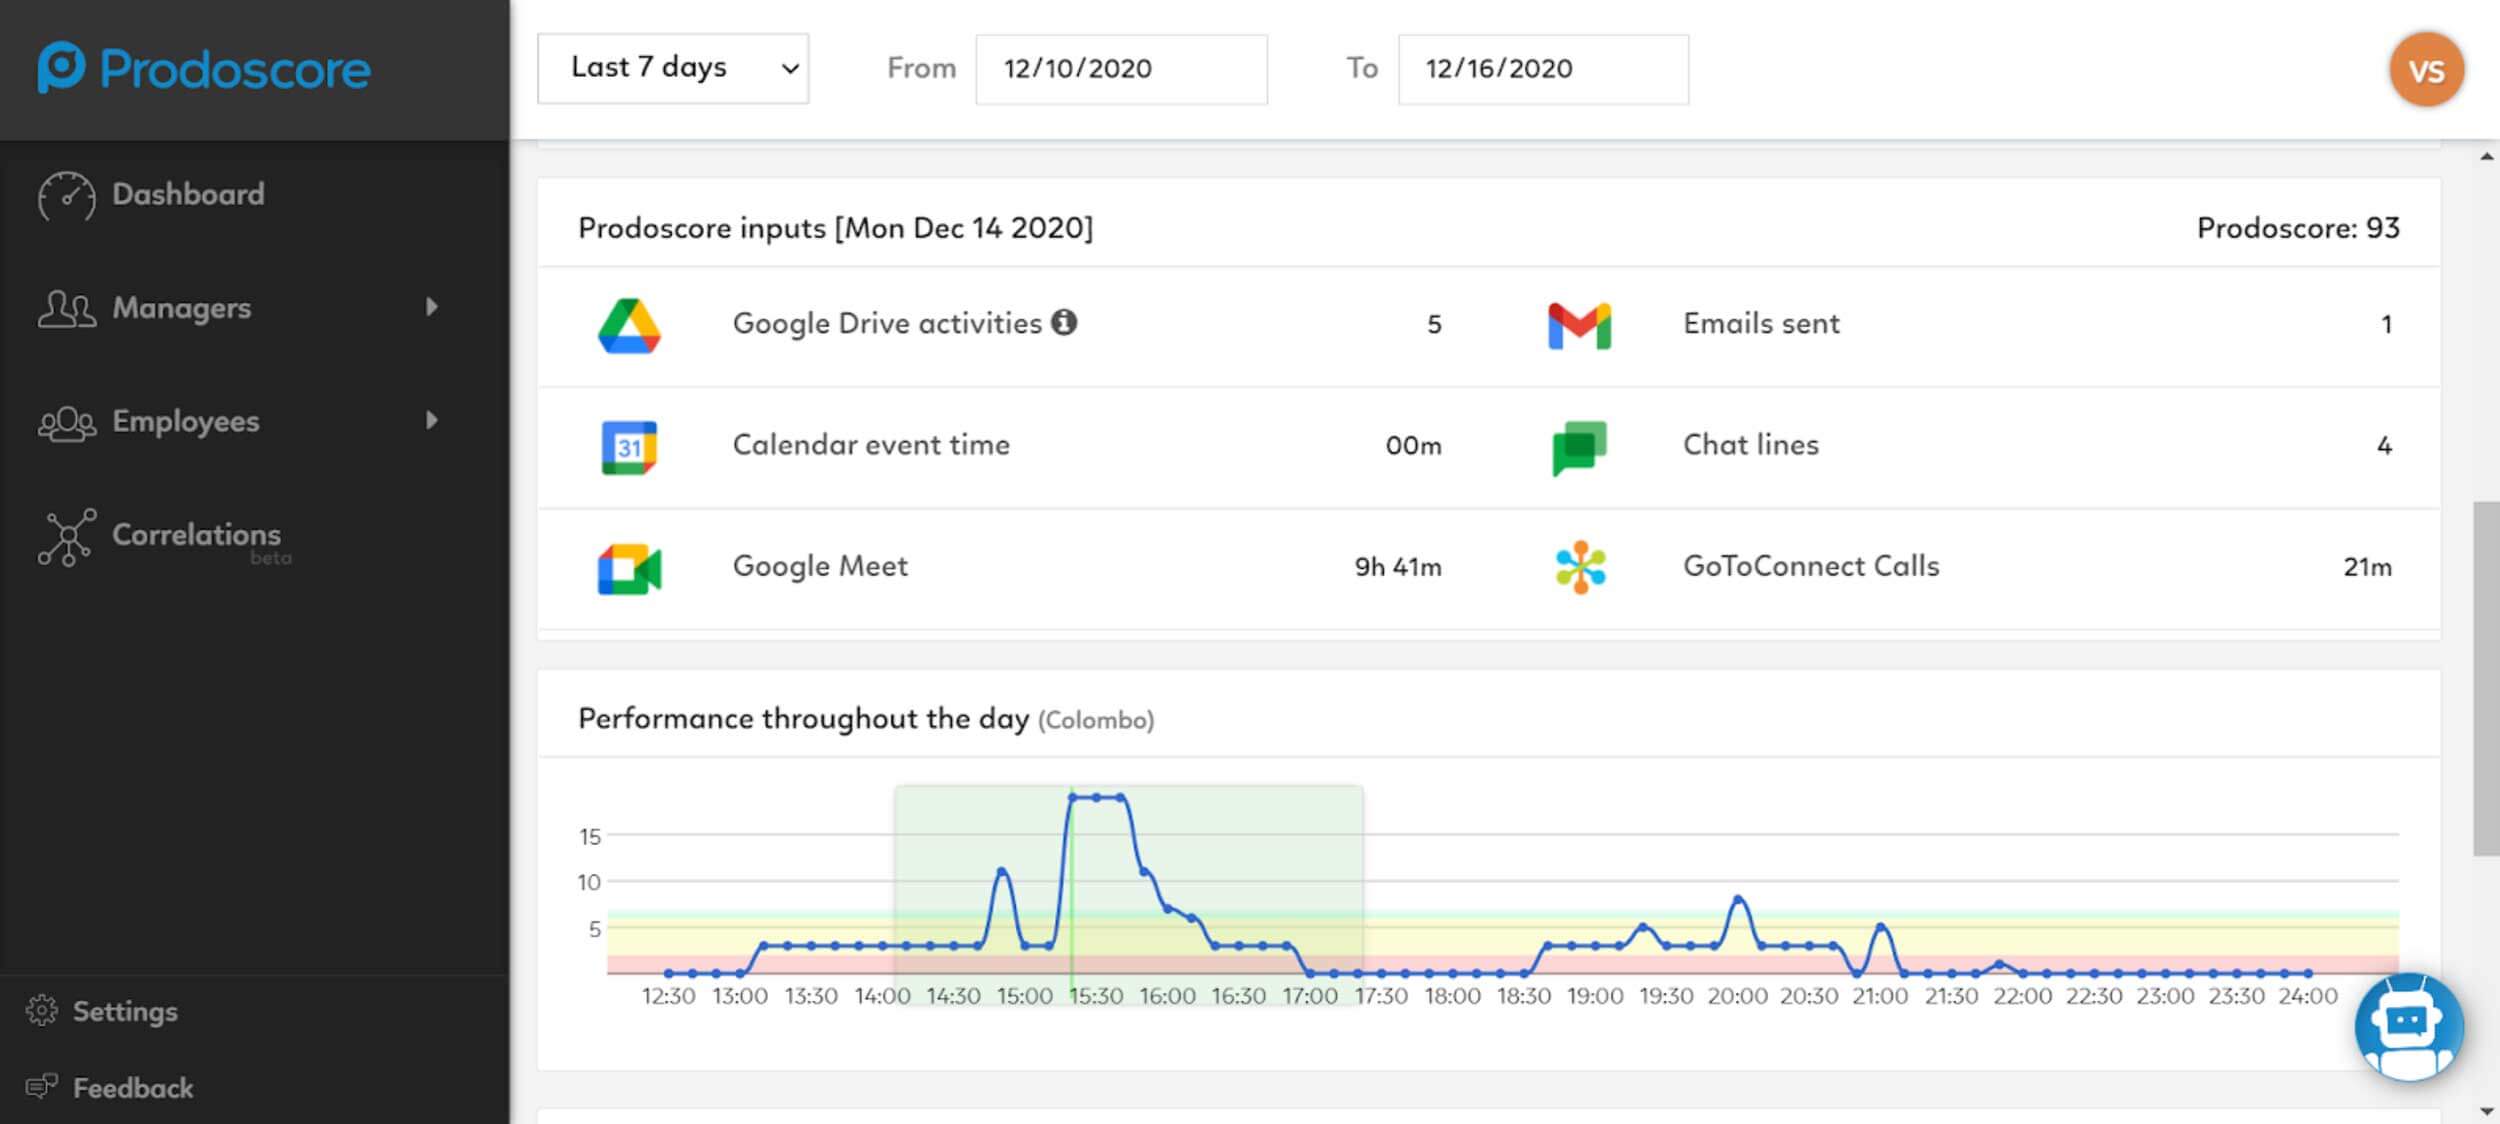Viewport: 2500px width, 1124px height.
Task: Click the chart spike at 20:00
Action: click(1738, 899)
